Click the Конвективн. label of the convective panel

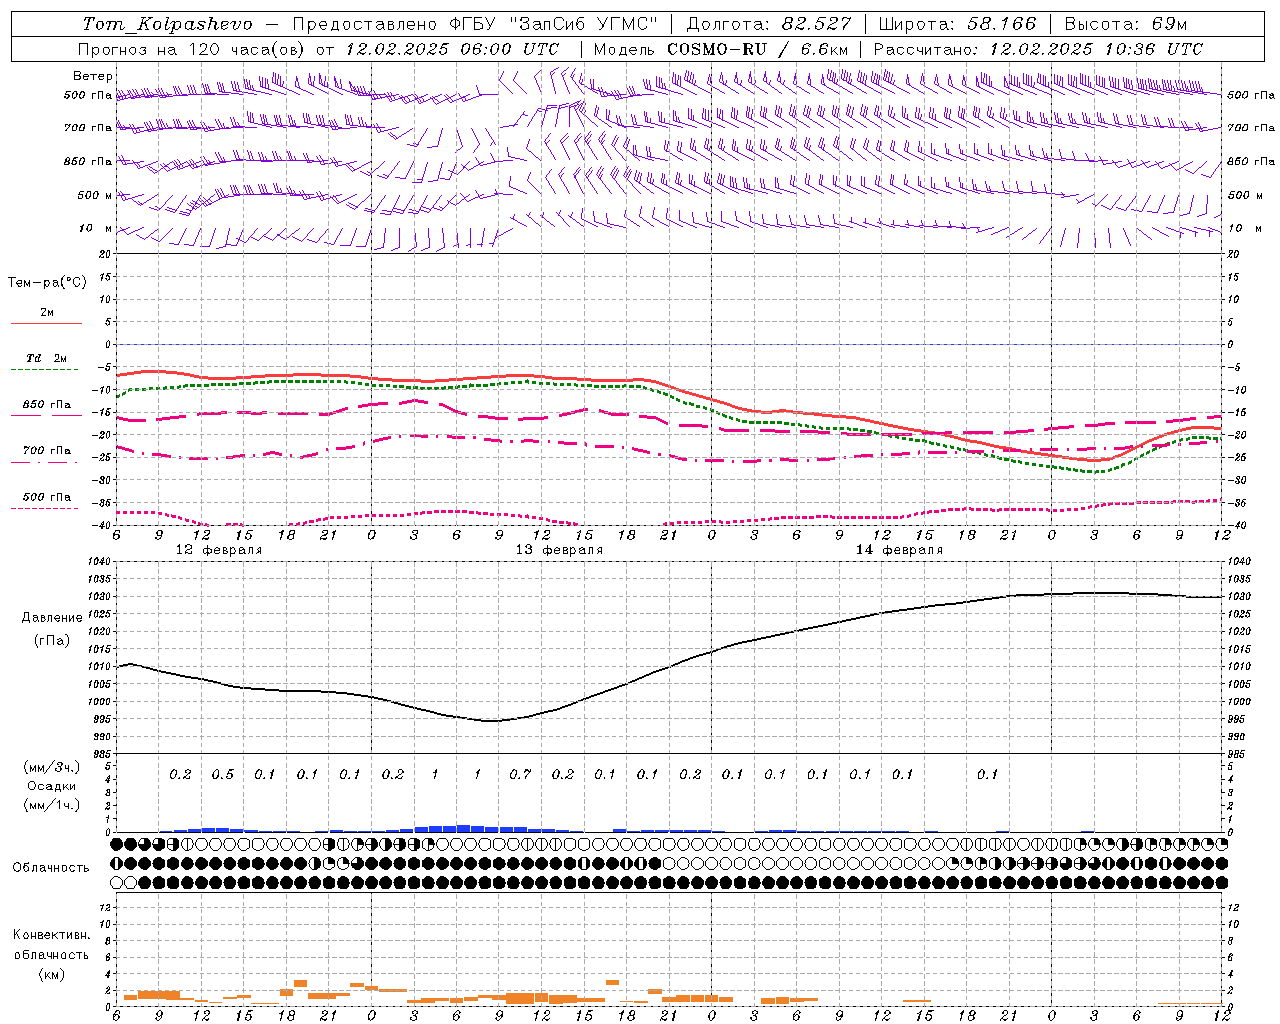(x=51, y=935)
